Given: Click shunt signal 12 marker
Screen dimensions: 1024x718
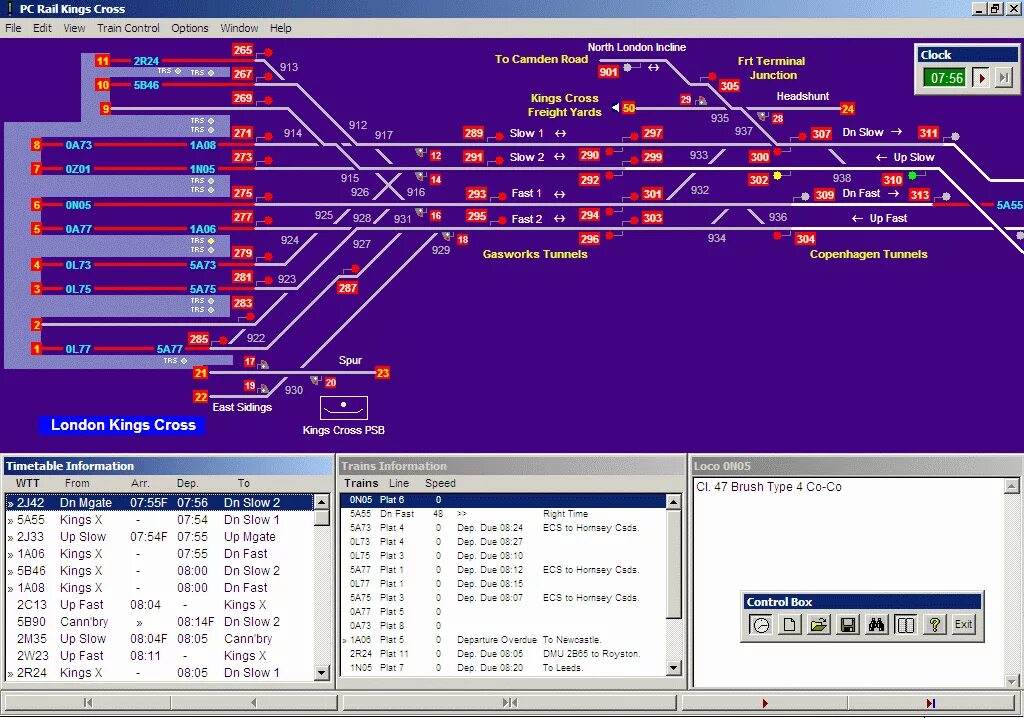Looking at the screenshot, I should 436,155.
